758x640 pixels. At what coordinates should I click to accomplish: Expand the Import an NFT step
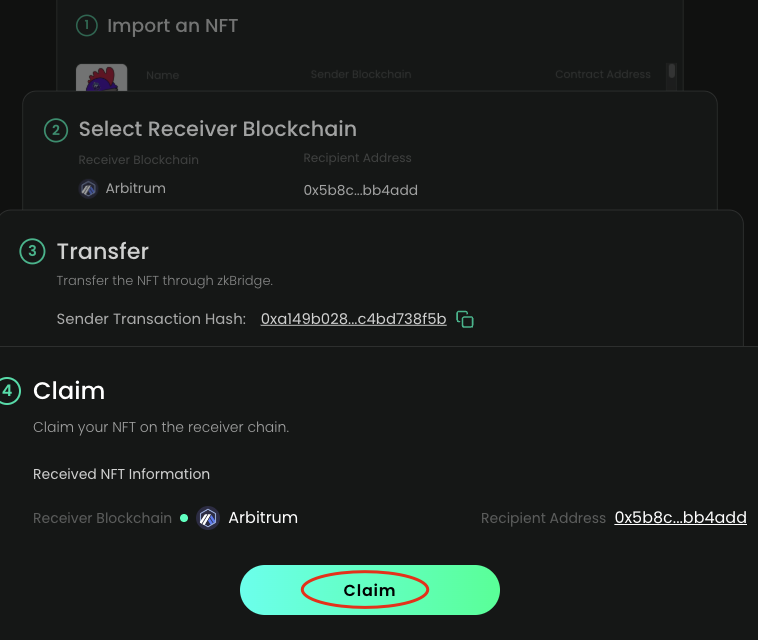click(172, 25)
